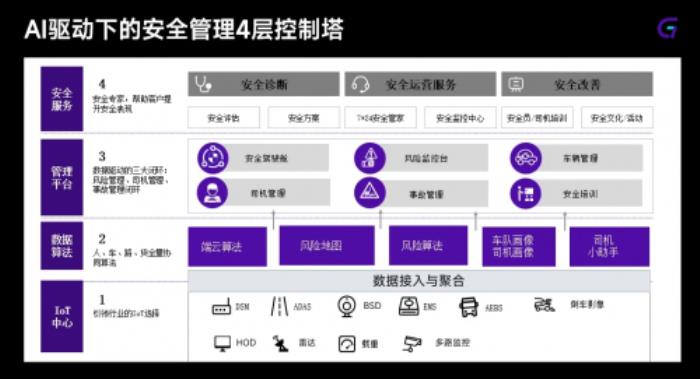Click the 安全评估 box
The image size is (700, 379).
coord(224,118)
